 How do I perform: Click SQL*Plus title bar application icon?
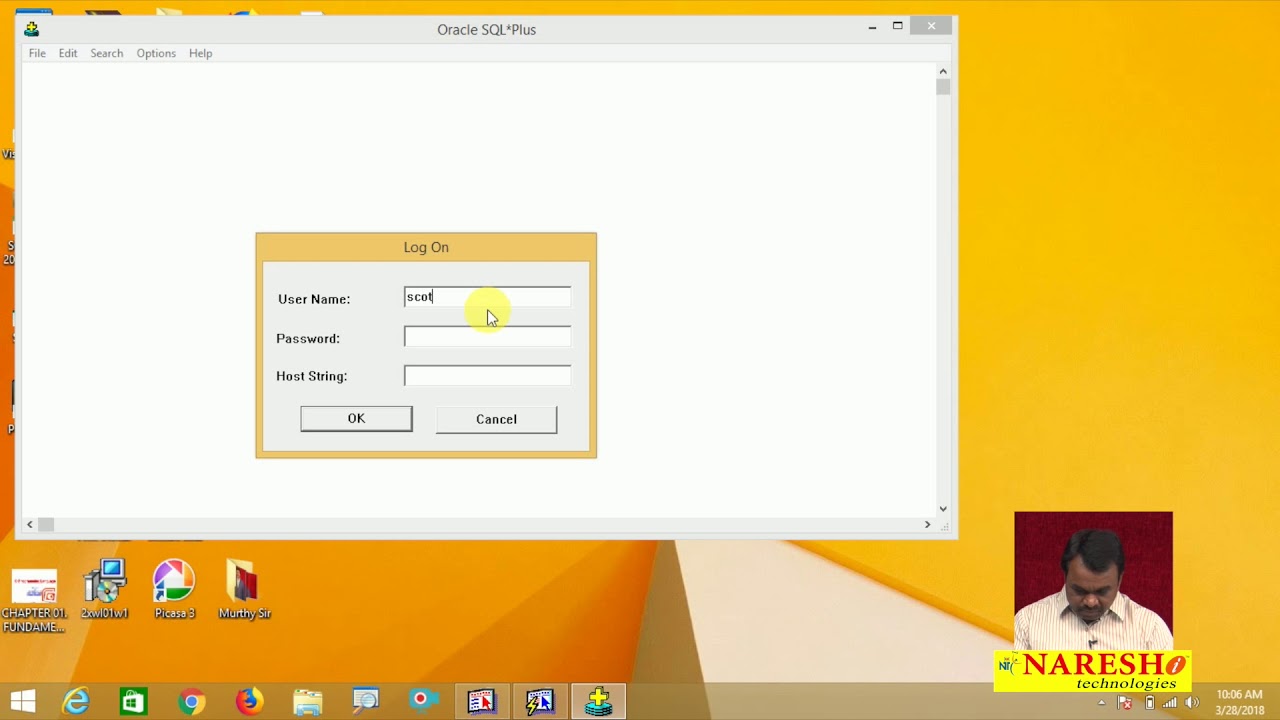[x=32, y=29]
